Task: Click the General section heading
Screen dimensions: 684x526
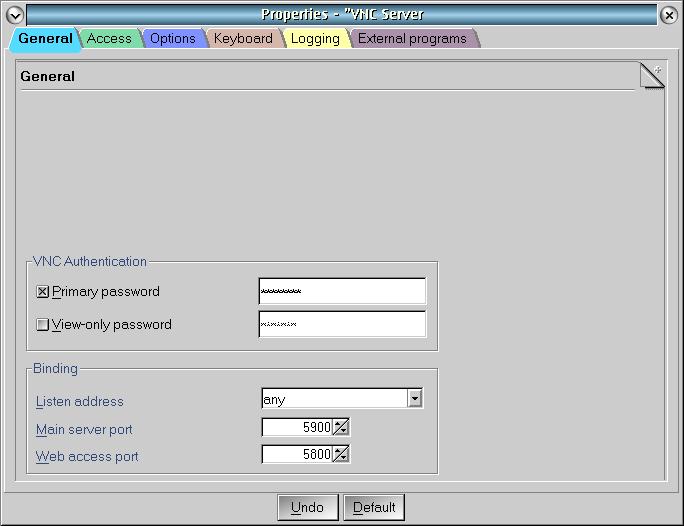Action: point(48,76)
